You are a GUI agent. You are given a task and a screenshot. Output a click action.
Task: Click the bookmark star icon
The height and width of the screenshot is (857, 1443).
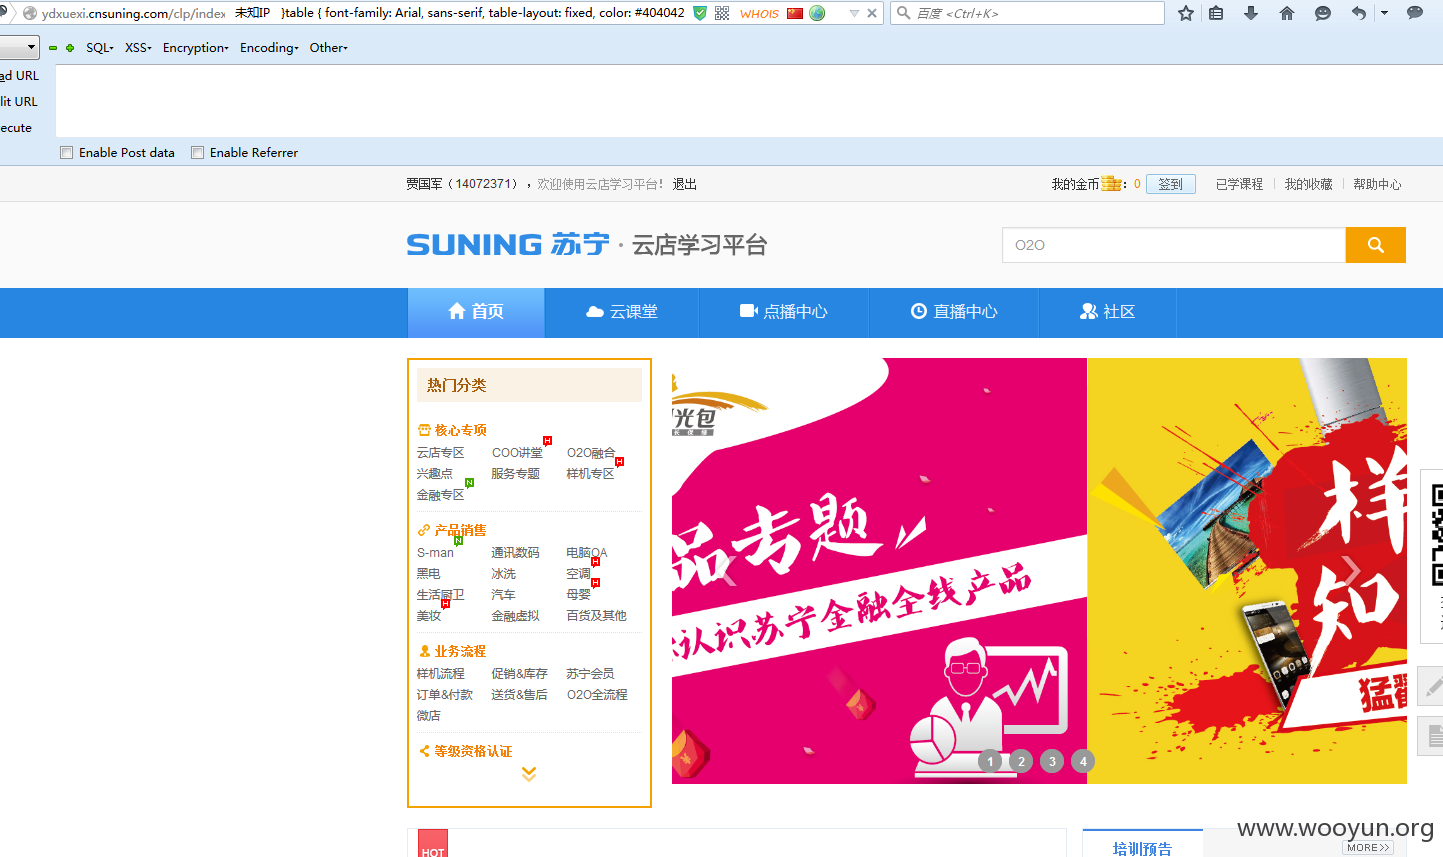[1186, 13]
